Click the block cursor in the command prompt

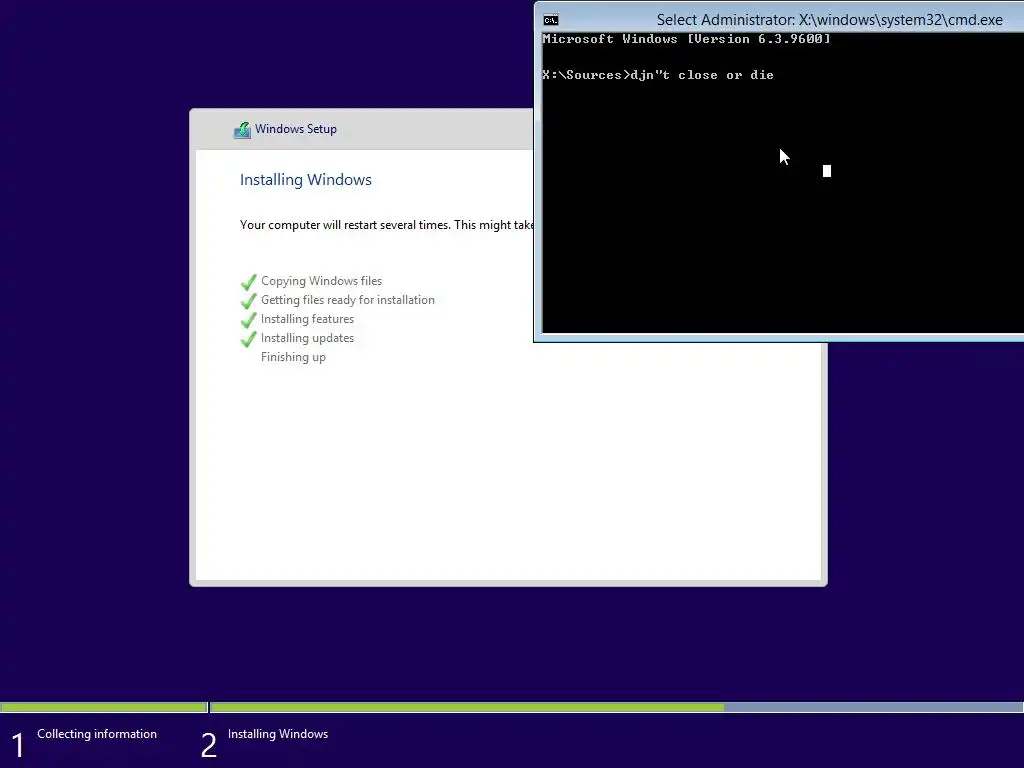coord(827,171)
